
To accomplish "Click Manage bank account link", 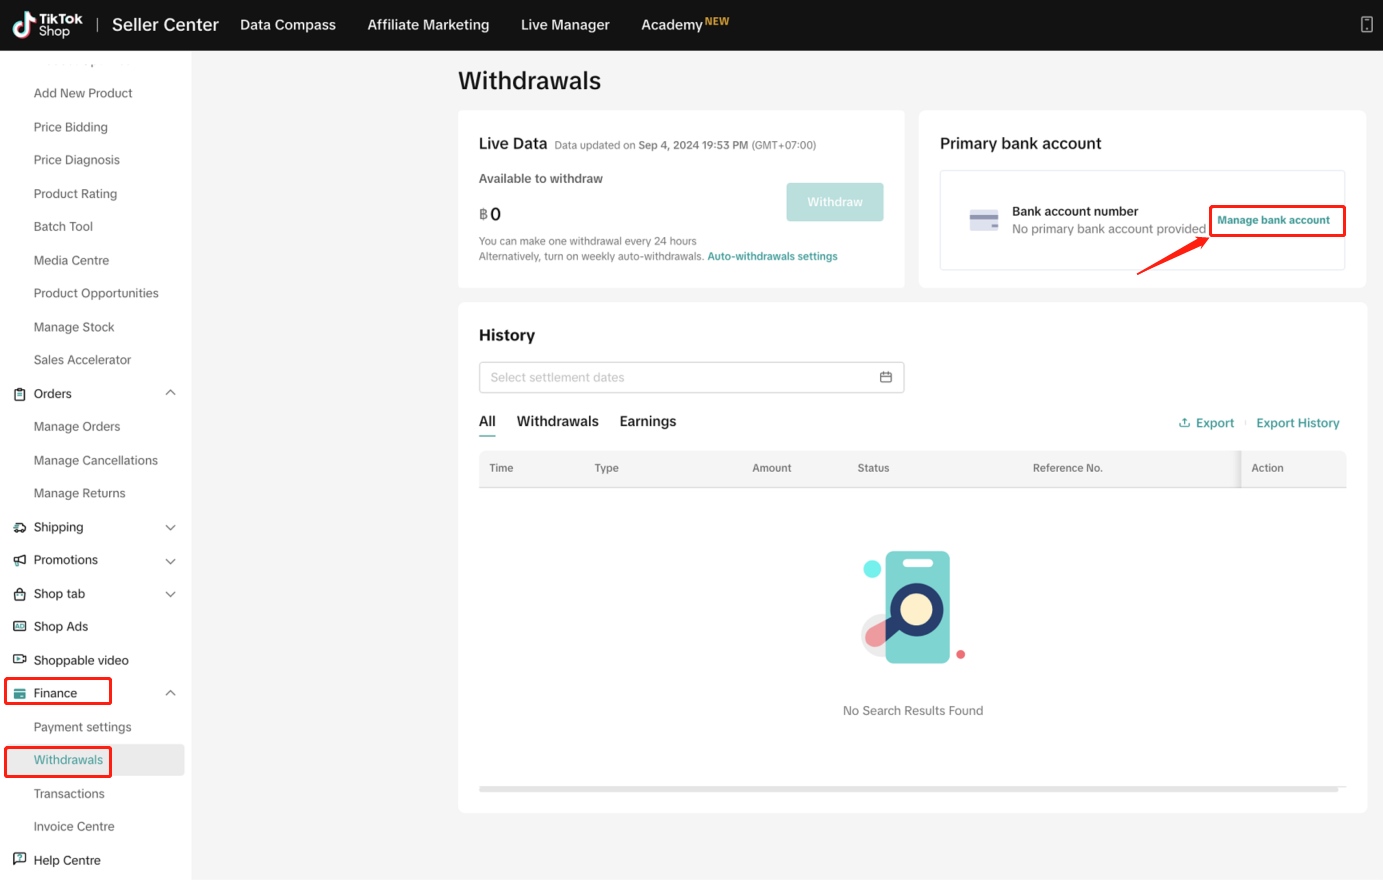I will 1273,220.
